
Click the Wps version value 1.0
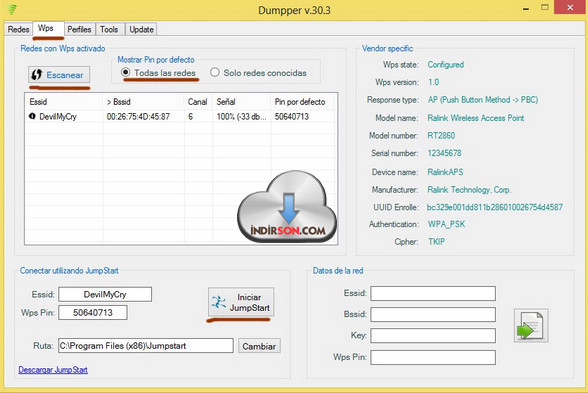click(x=434, y=82)
